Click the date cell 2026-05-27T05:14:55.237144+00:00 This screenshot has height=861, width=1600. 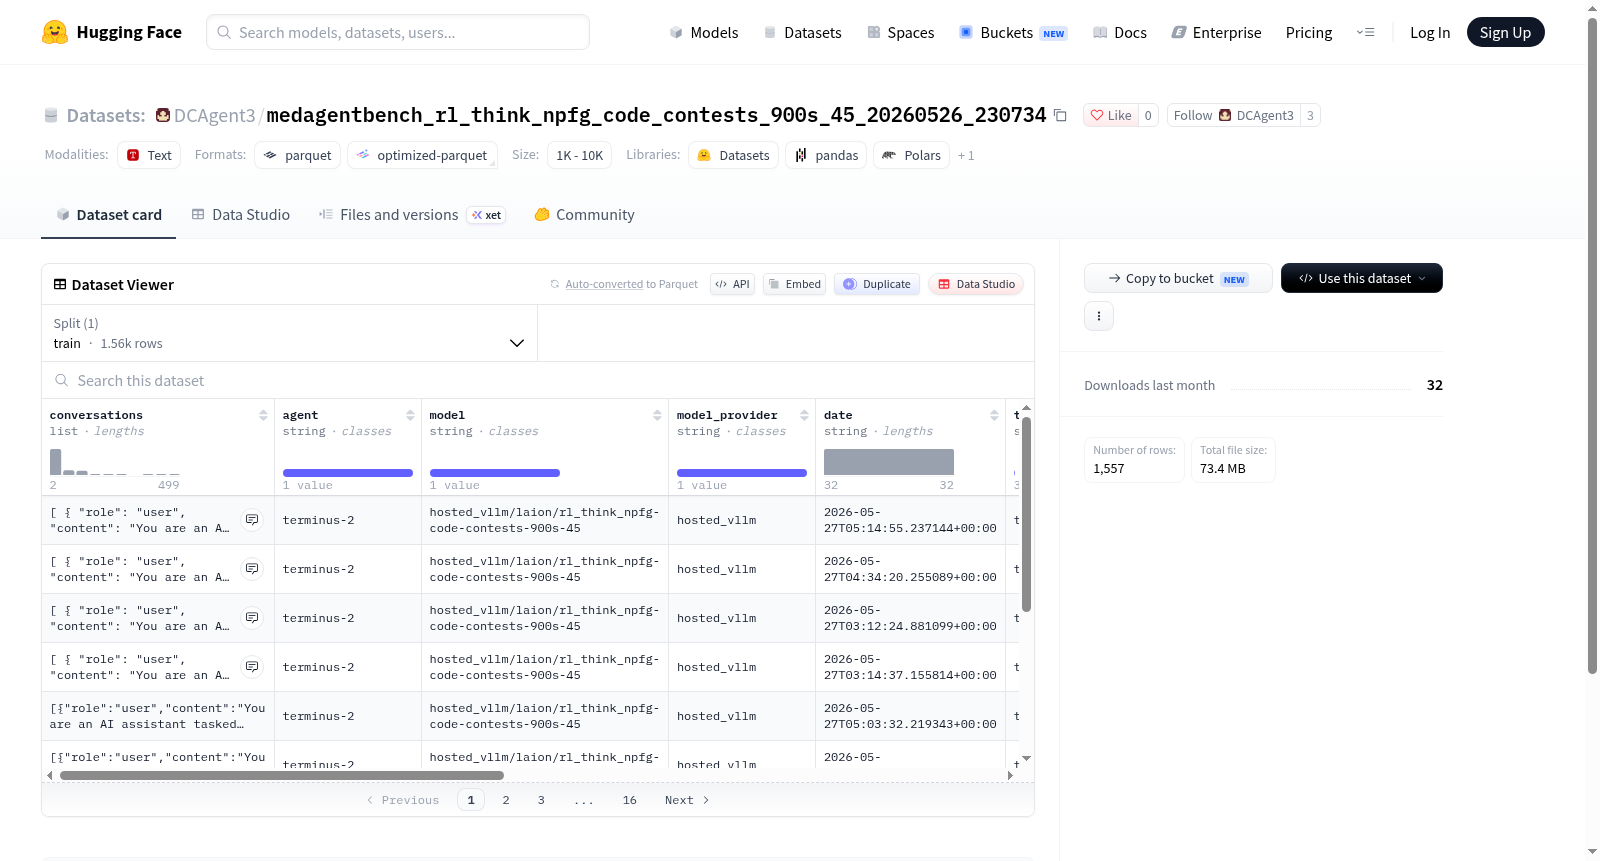pos(910,520)
